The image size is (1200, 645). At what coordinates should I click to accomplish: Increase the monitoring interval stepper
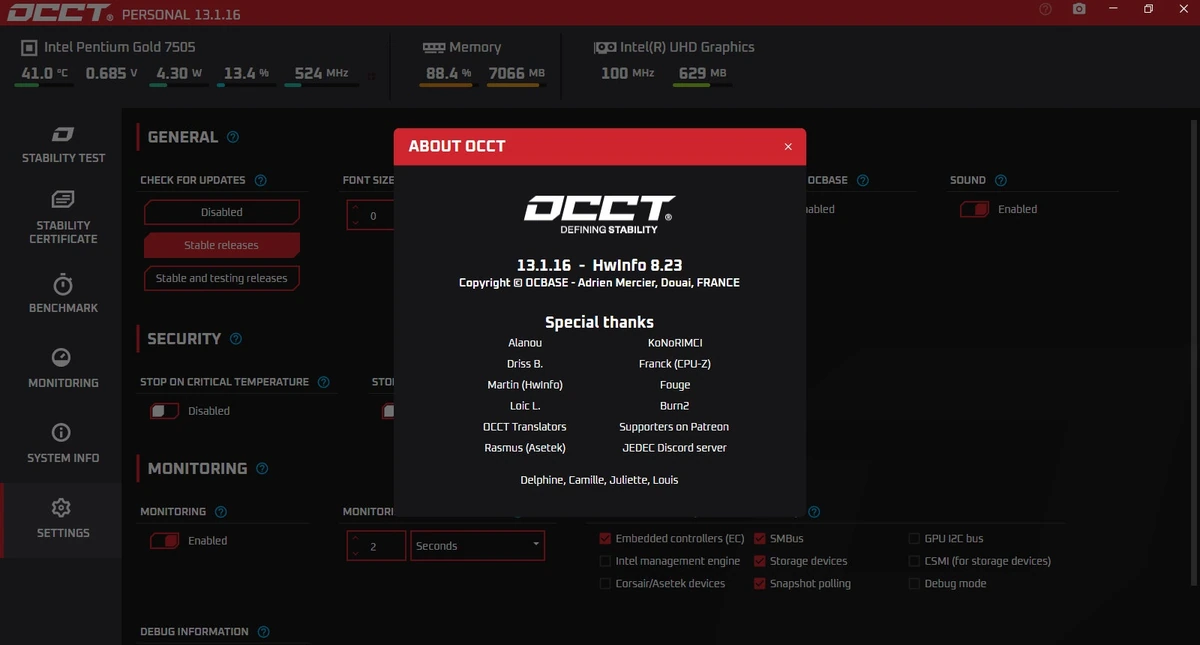coord(355,539)
